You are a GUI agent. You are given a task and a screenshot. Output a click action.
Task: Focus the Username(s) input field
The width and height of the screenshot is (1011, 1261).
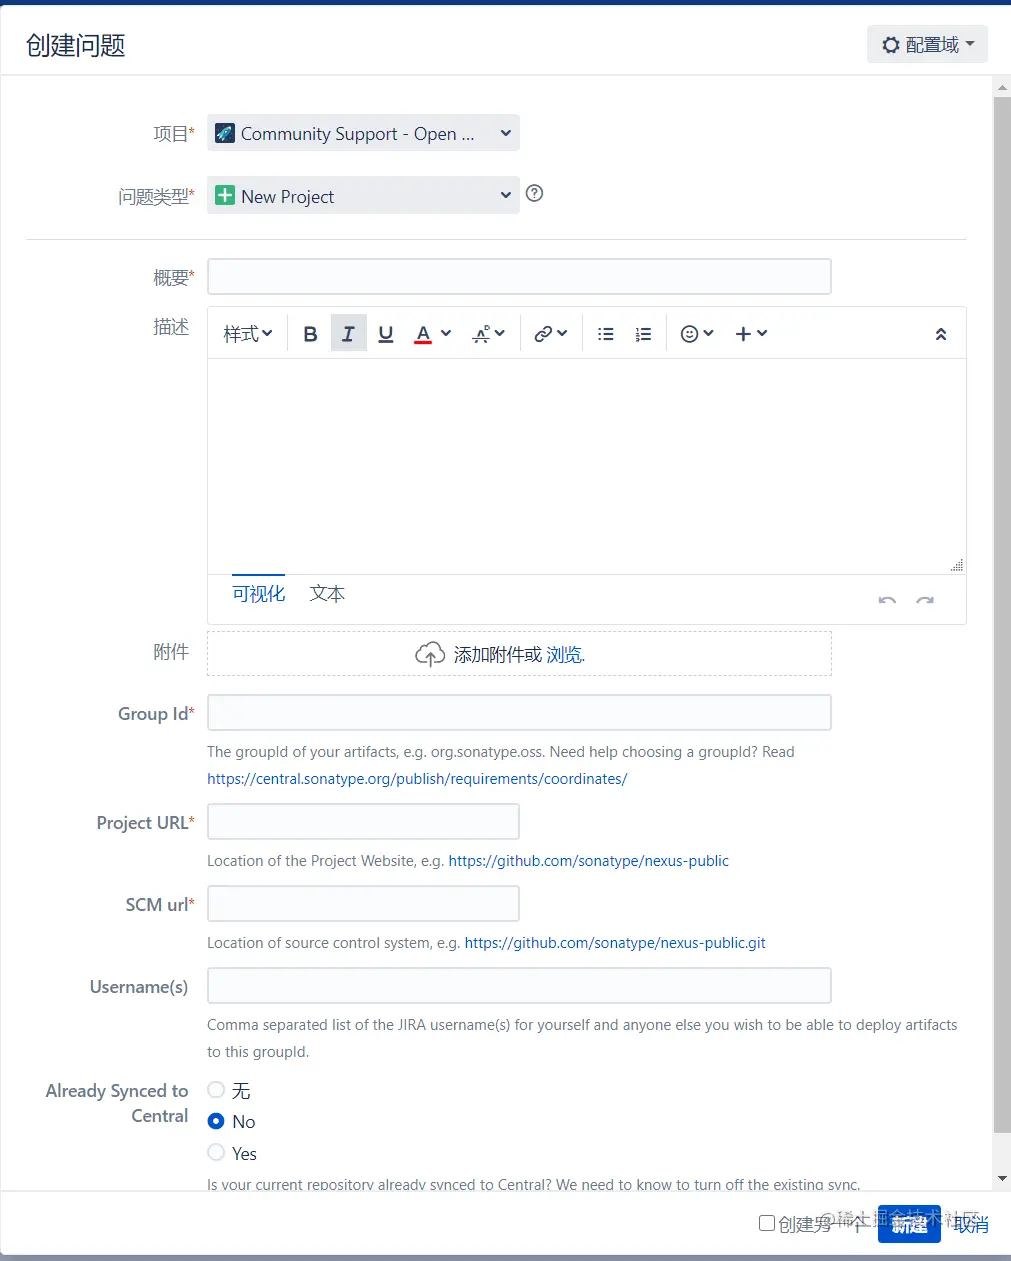click(519, 986)
